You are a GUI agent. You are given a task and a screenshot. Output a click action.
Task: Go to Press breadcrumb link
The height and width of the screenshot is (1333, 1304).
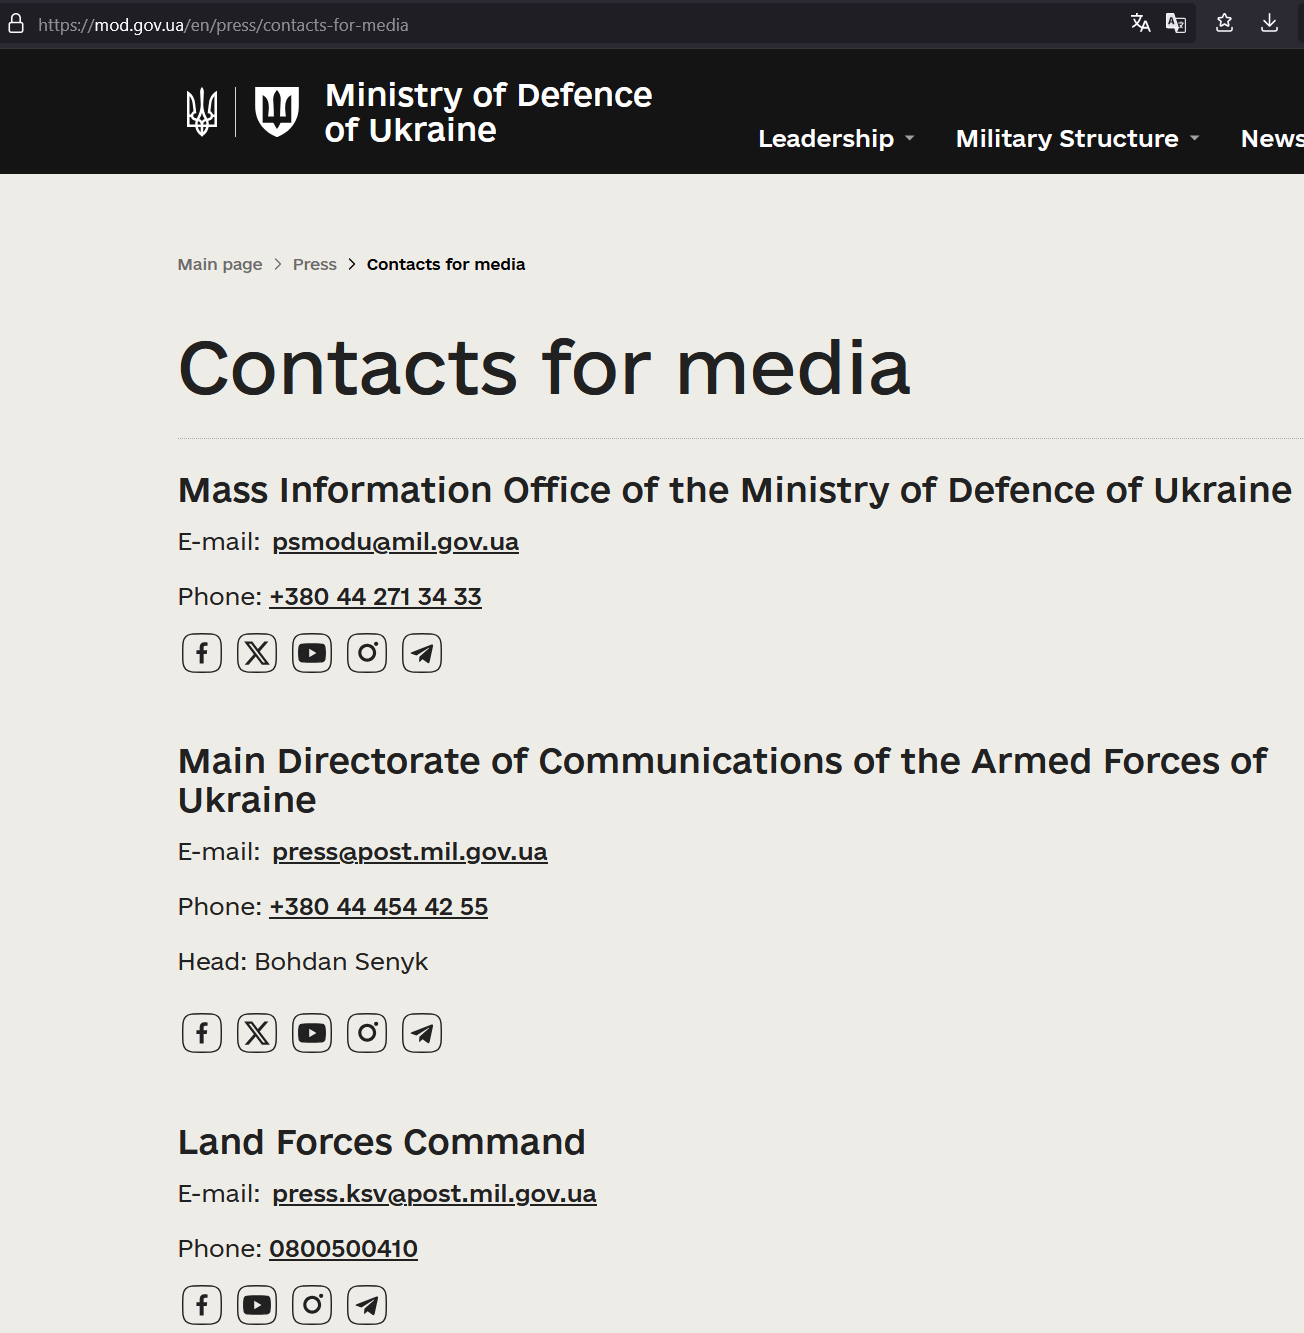(x=315, y=264)
